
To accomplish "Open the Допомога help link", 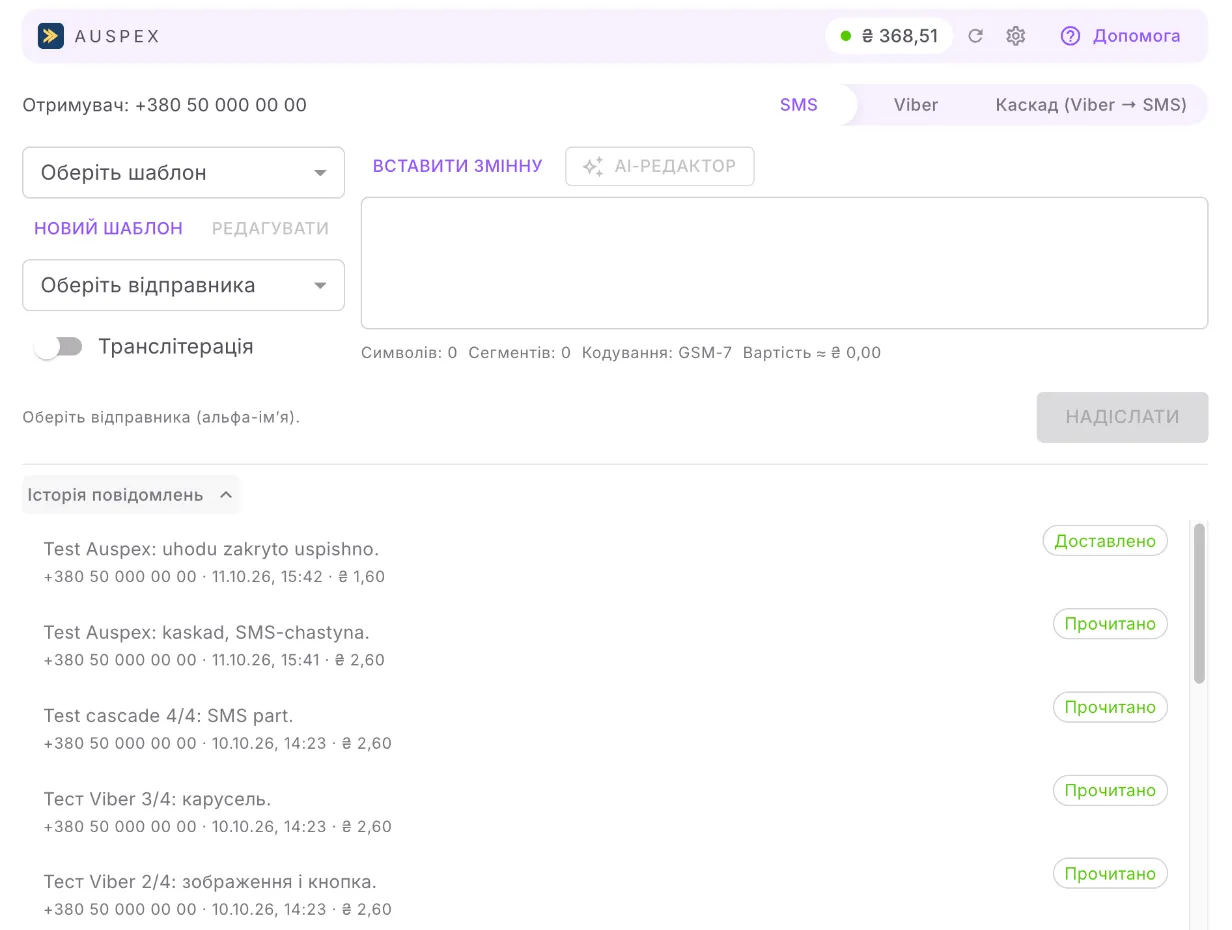I will click(x=1136, y=36).
